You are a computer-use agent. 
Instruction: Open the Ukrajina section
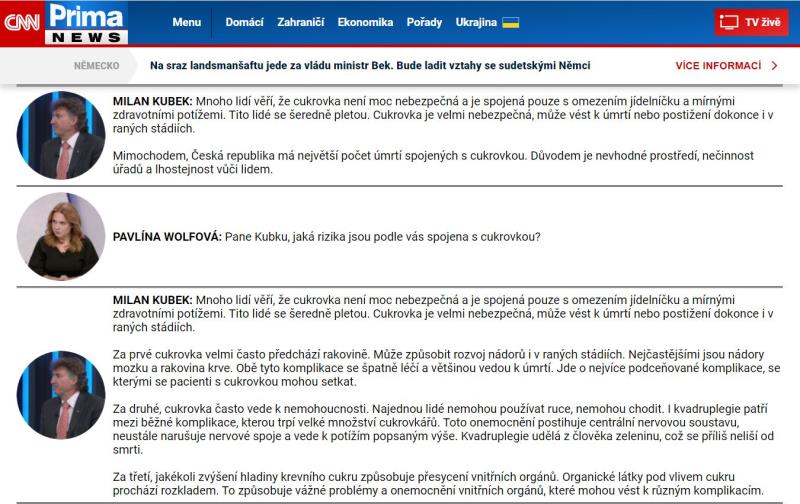click(x=476, y=22)
